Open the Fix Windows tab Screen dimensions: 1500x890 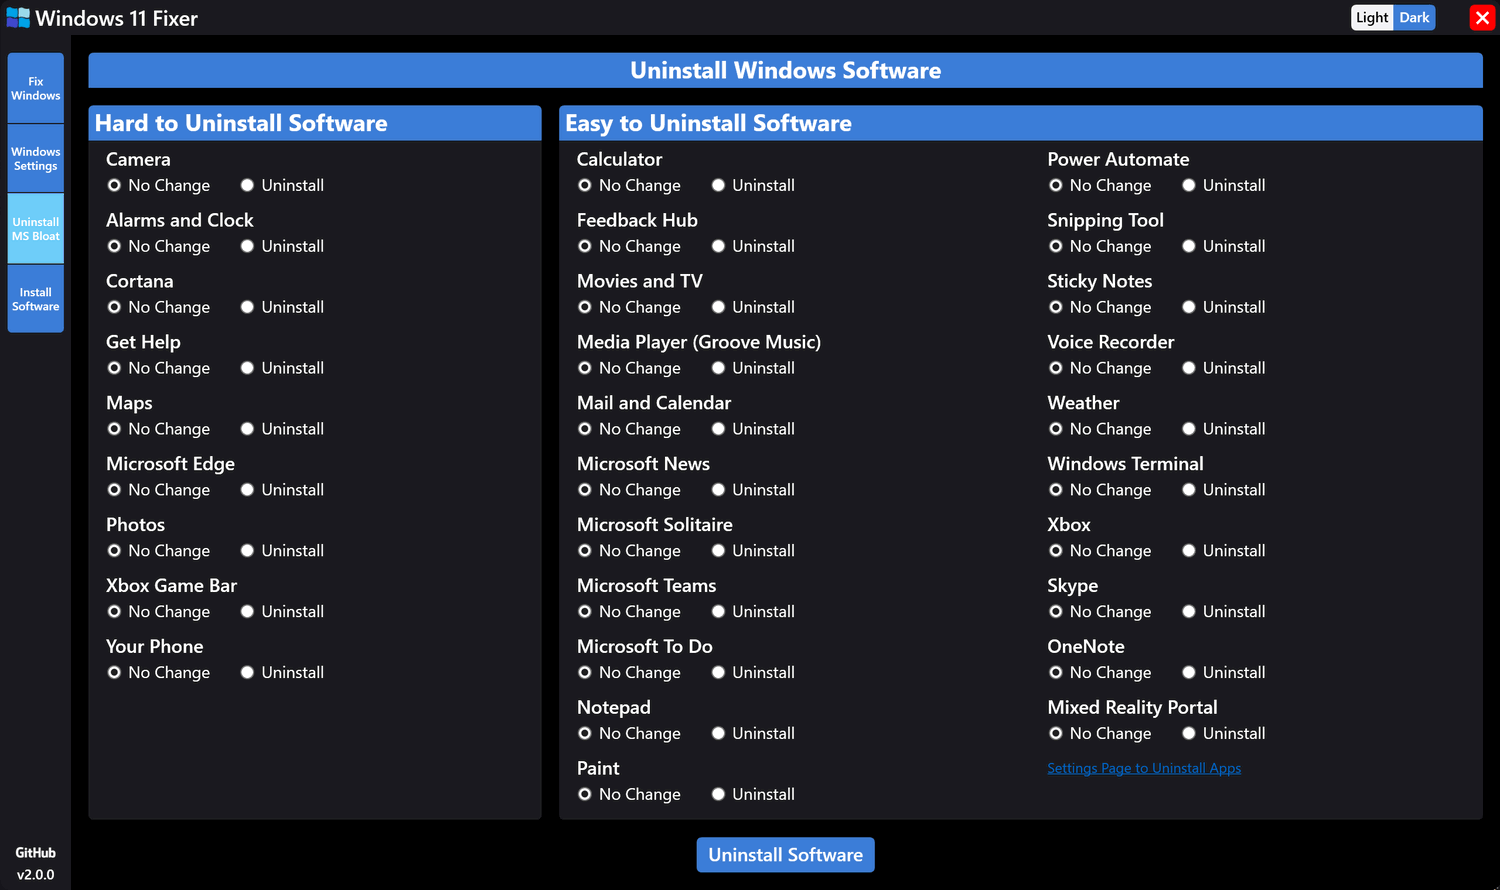point(36,88)
